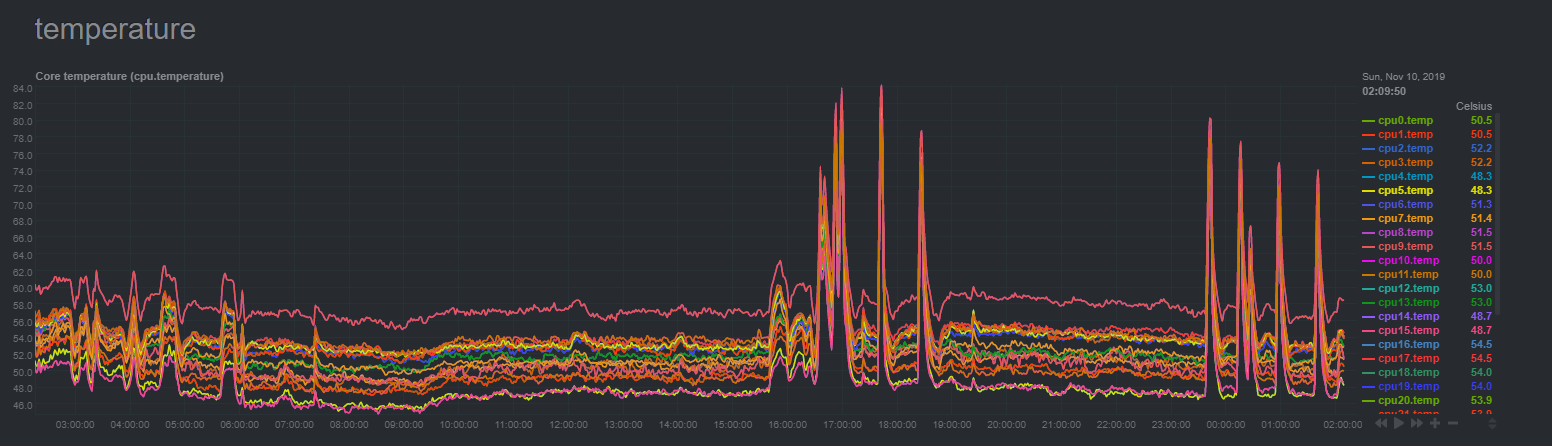Pan the chart left with the rewind icon
This screenshot has width=1552, height=446.
pos(1381,423)
